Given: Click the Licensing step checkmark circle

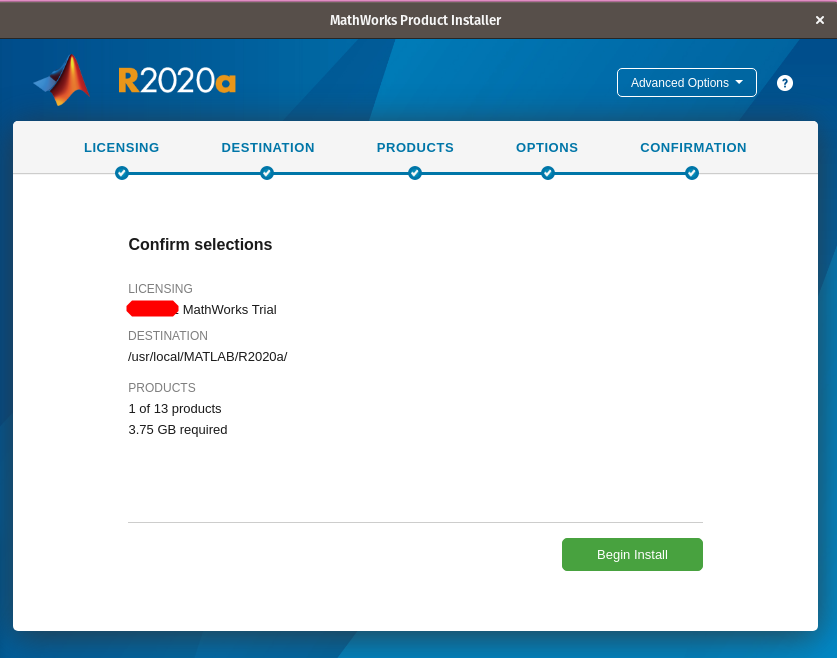Looking at the screenshot, I should (x=122, y=173).
